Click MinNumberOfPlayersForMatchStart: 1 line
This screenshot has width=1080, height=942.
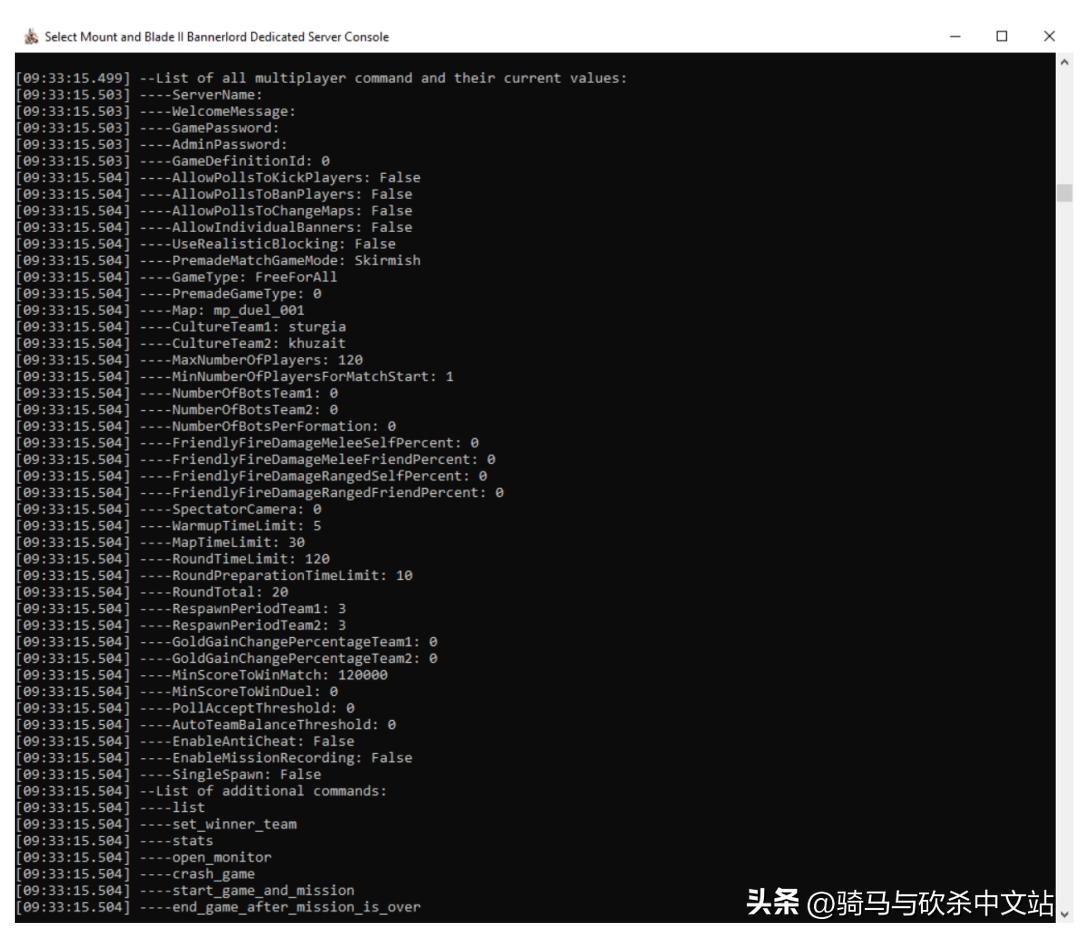(x=234, y=377)
